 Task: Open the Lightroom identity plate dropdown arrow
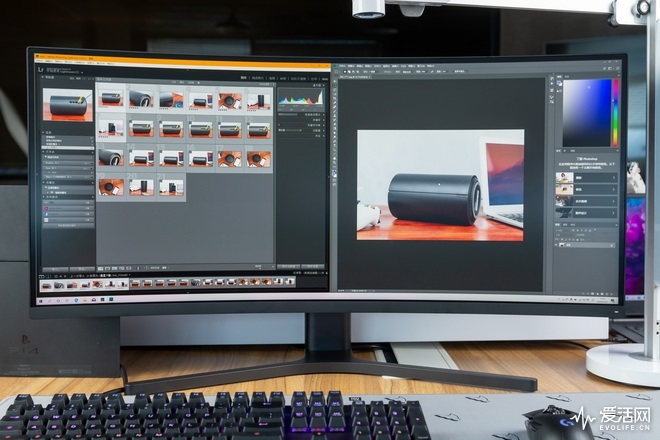coord(82,73)
